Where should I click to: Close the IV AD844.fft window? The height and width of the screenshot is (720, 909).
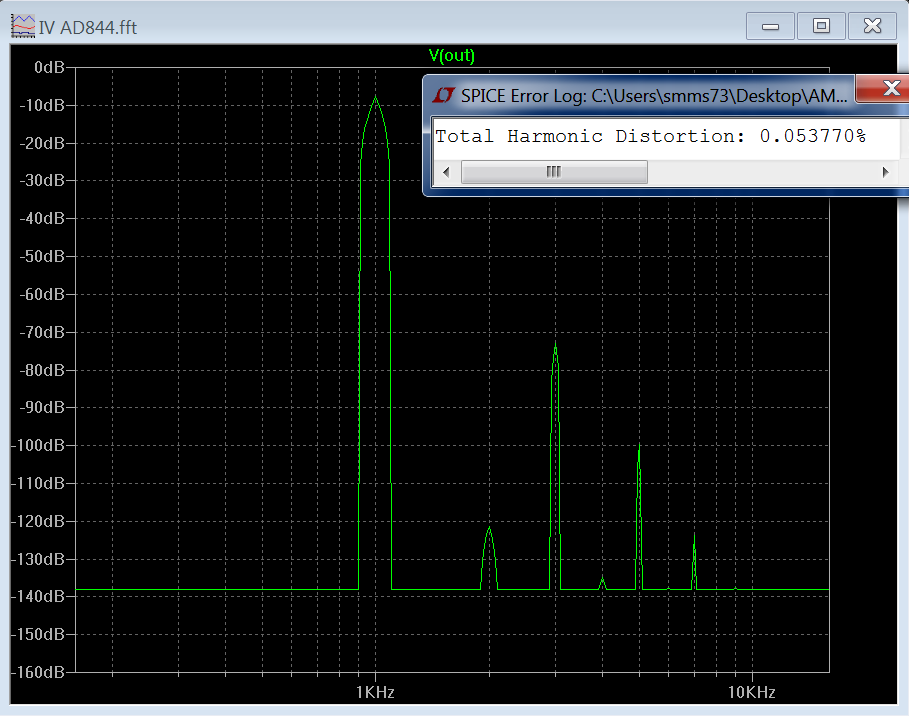click(872, 26)
